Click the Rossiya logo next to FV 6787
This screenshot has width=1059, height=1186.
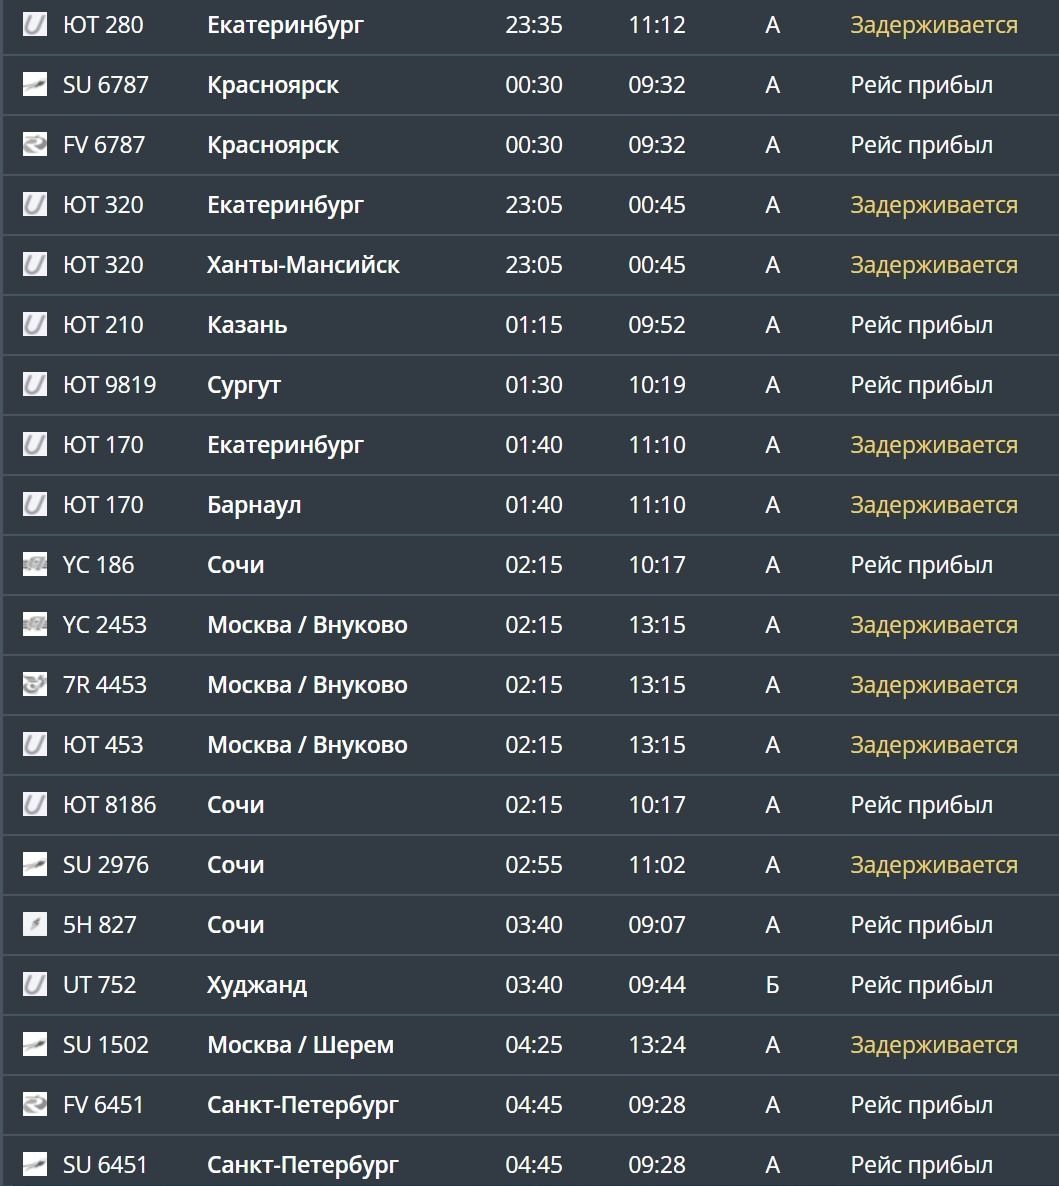(35, 145)
